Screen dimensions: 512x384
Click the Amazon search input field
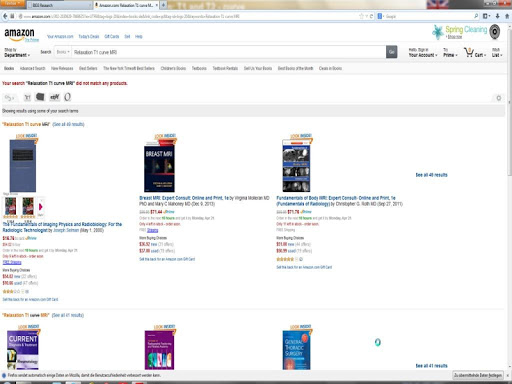pyautogui.click(x=228, y=52)
